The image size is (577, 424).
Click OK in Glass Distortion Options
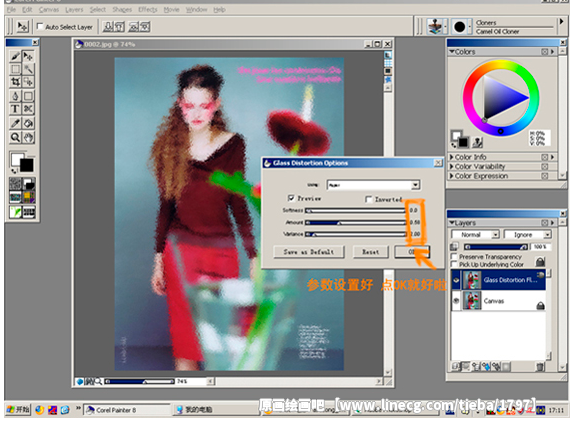coord(411,252)
